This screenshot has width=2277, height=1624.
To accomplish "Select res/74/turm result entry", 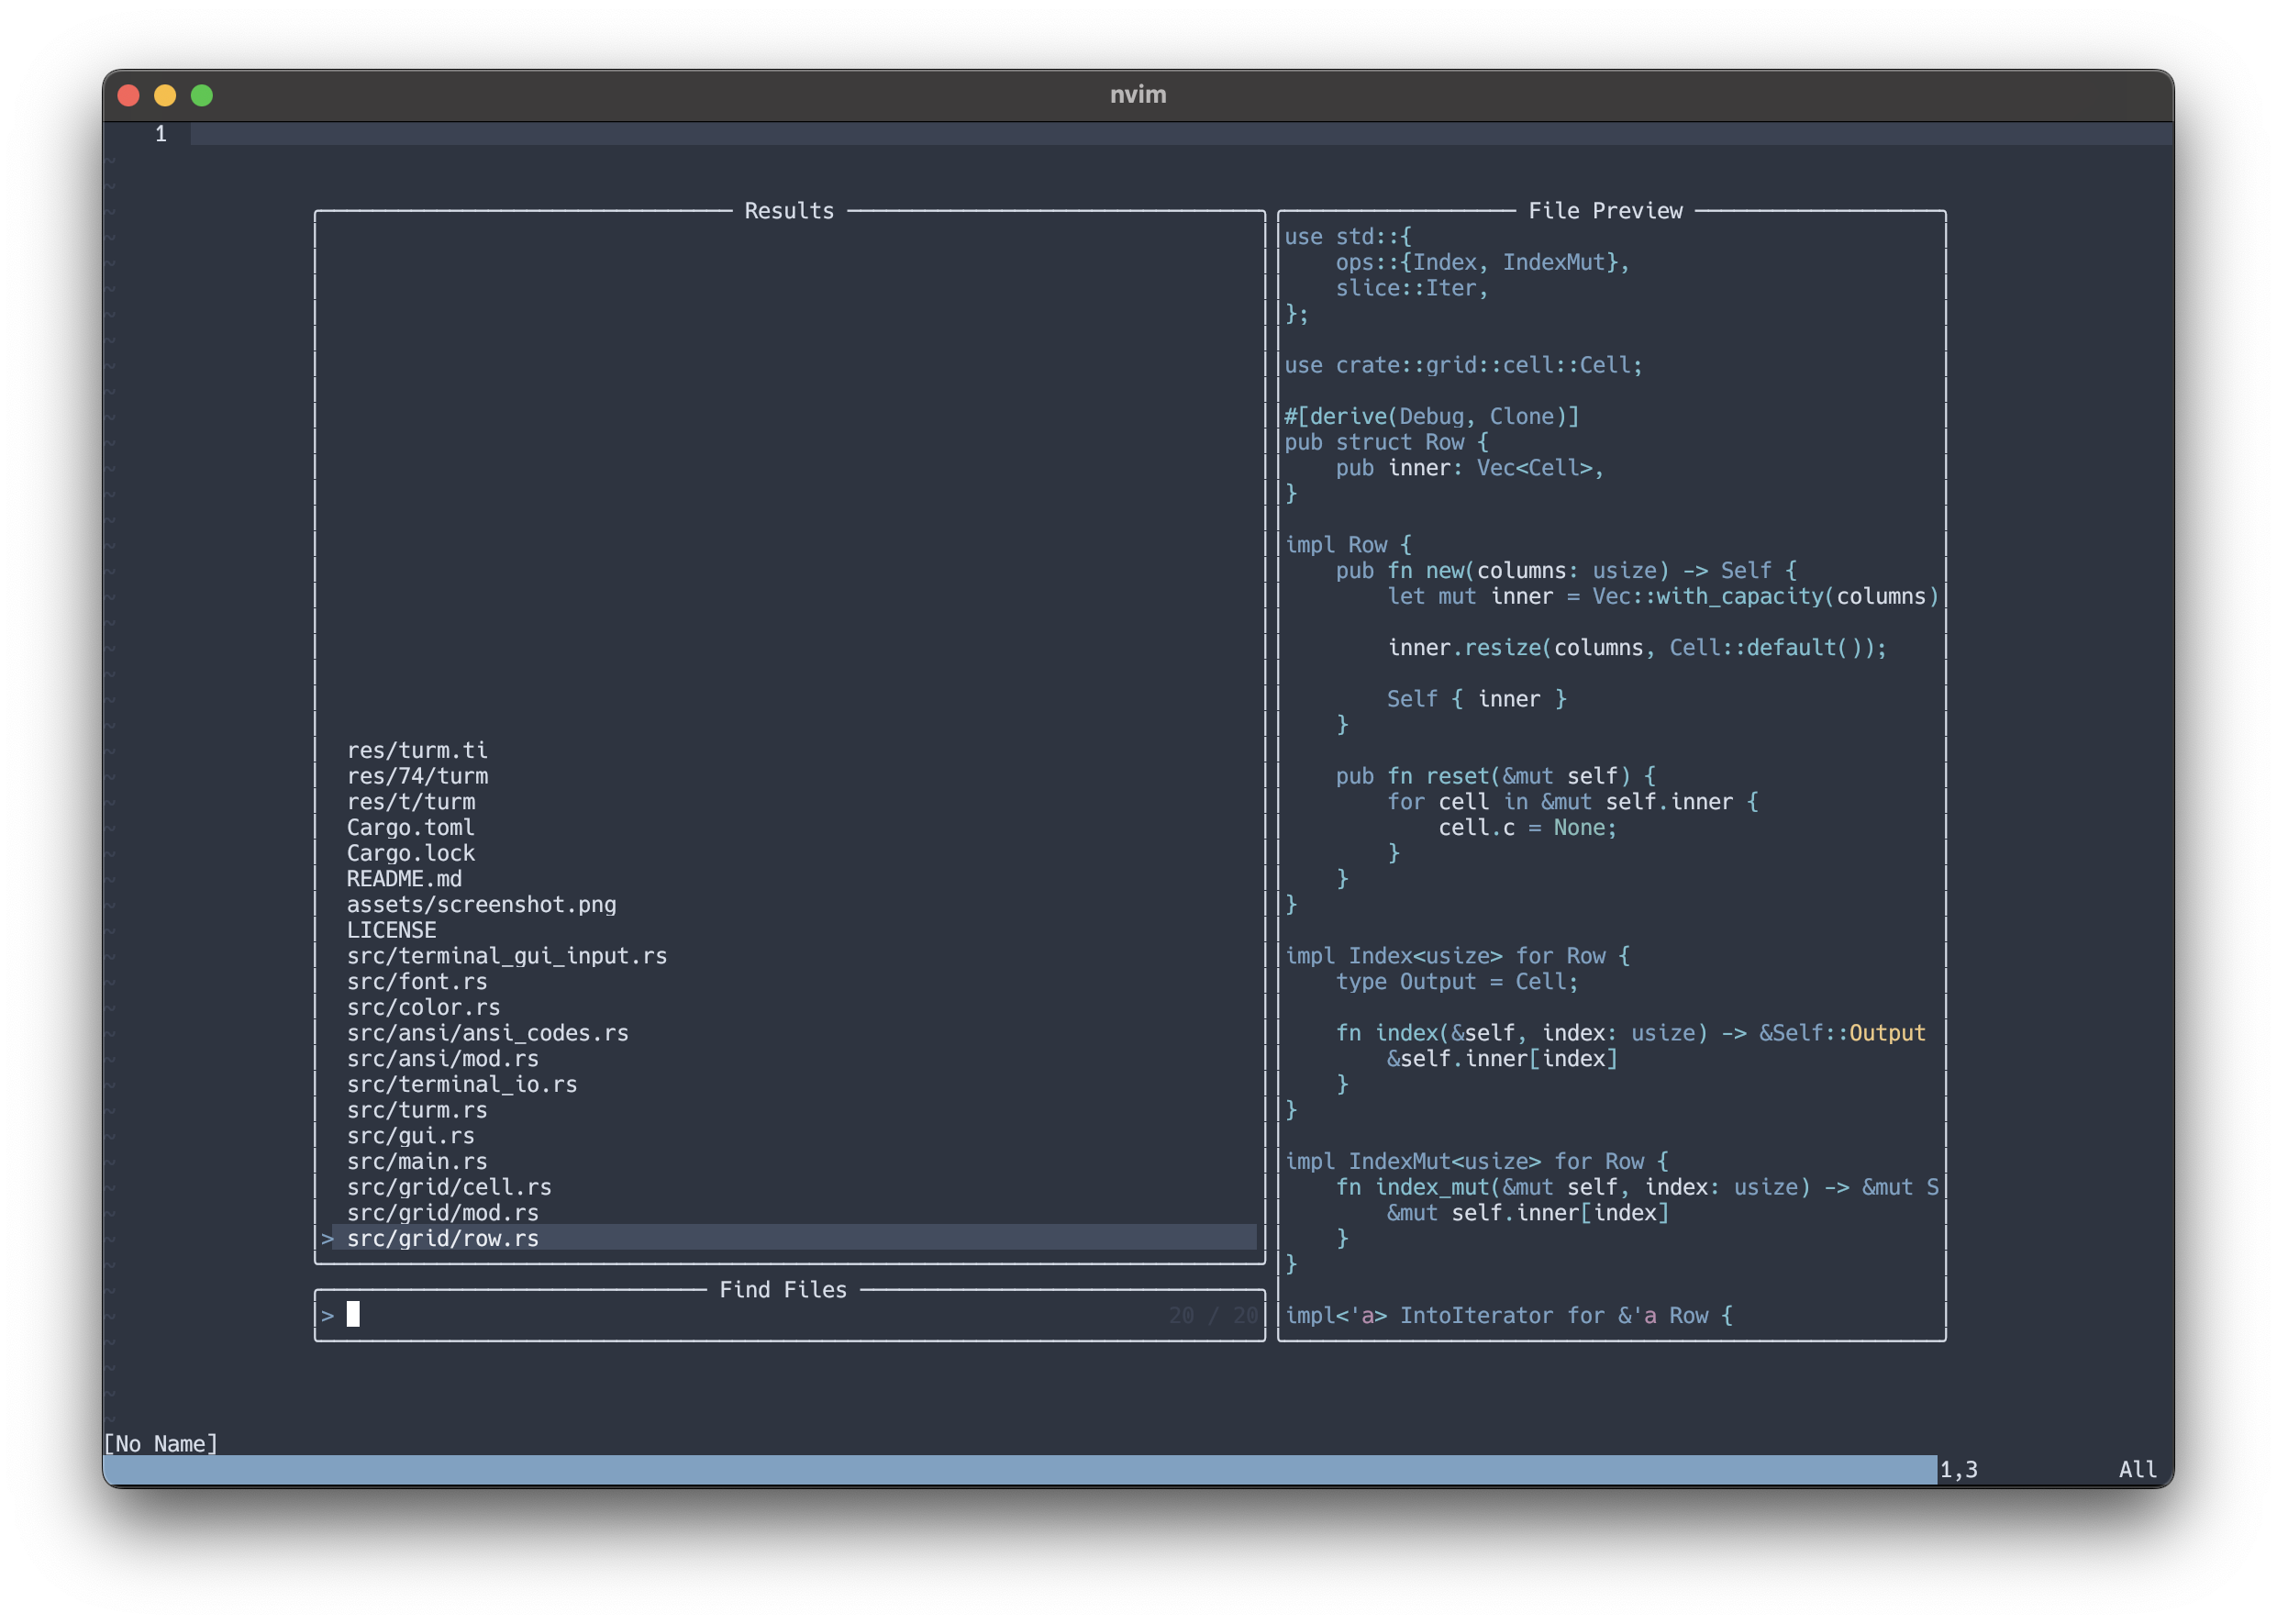I will [x=417, y=776].
